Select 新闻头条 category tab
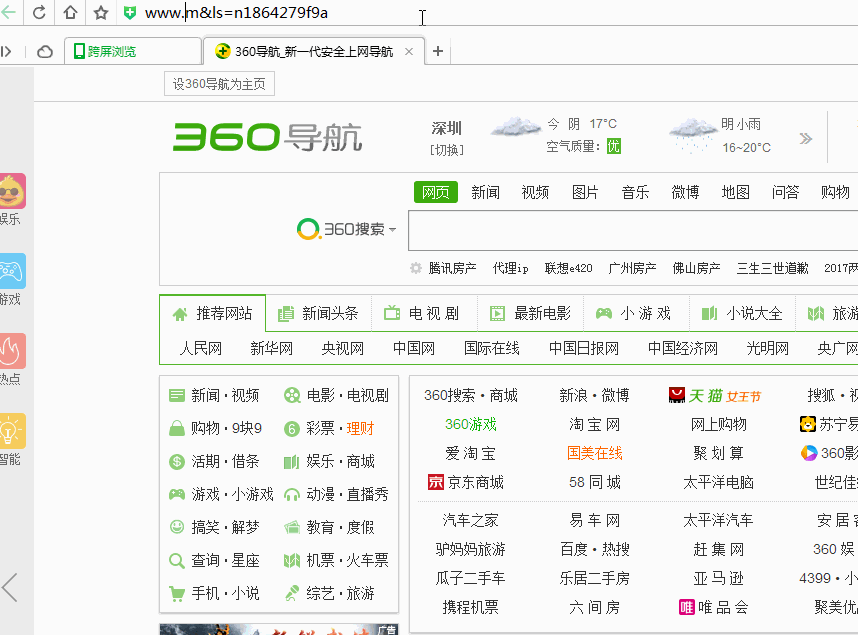This screenshot has height=635, width=858. point(318,314)
